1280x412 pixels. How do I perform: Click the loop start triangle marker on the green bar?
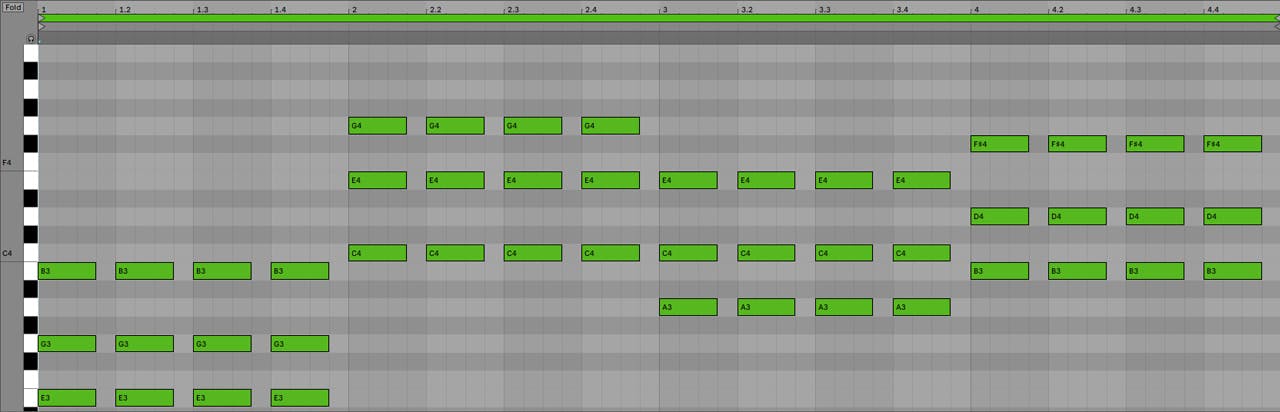(x=42, y=17)
